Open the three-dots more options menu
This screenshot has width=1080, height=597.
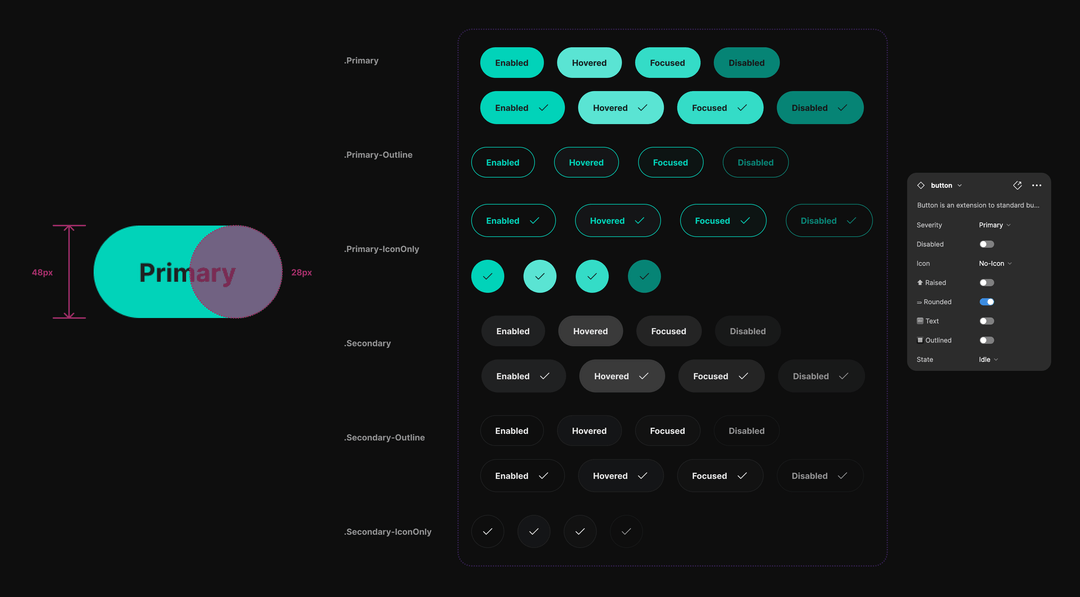click(x=1037, y=185)
